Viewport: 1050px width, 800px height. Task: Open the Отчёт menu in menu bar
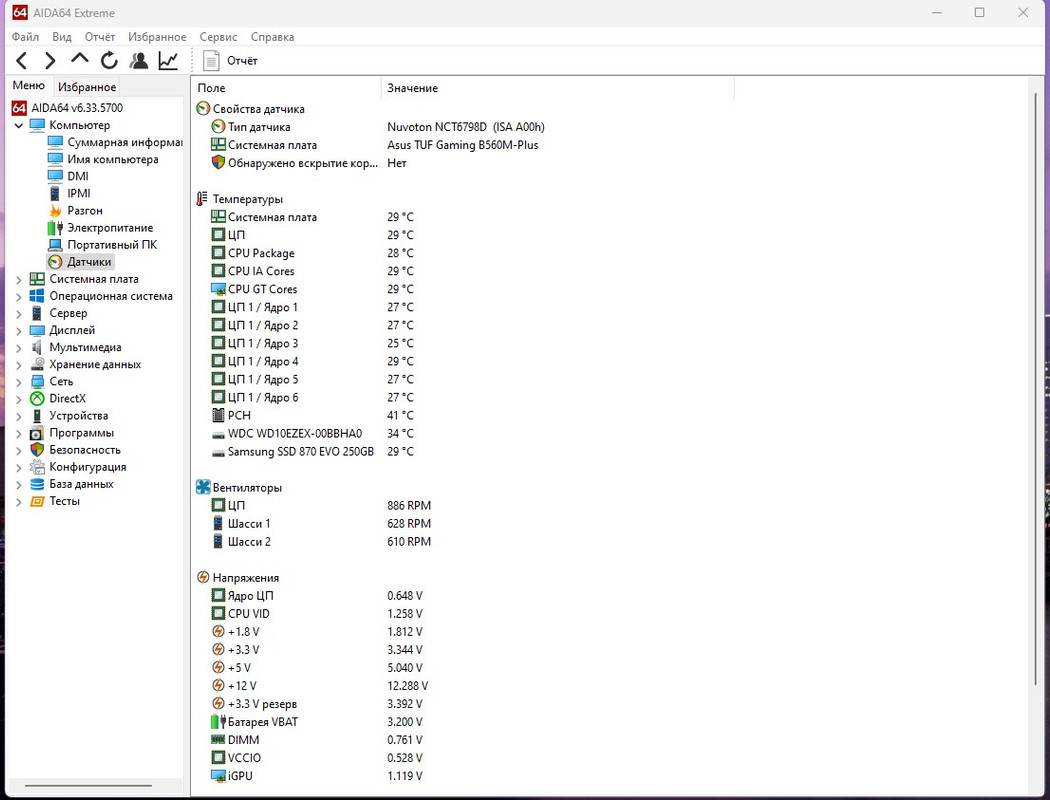(x=100, y=37)
